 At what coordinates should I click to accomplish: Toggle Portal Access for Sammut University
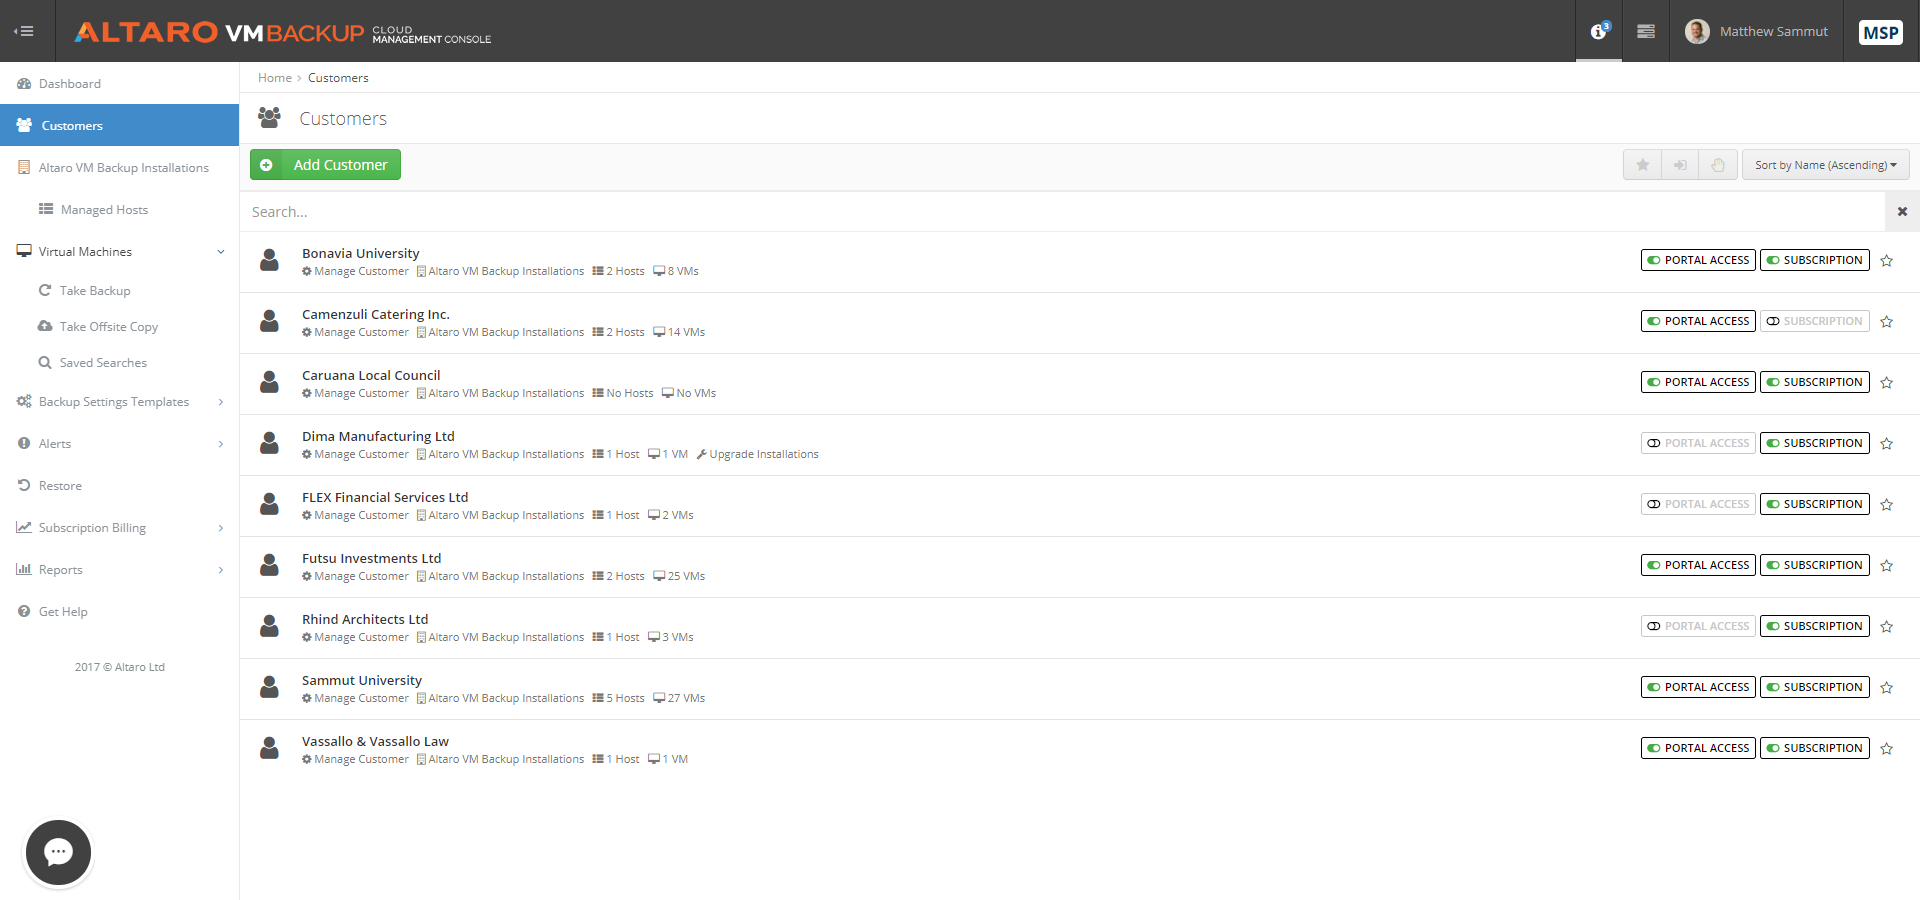coord(1698,687)
